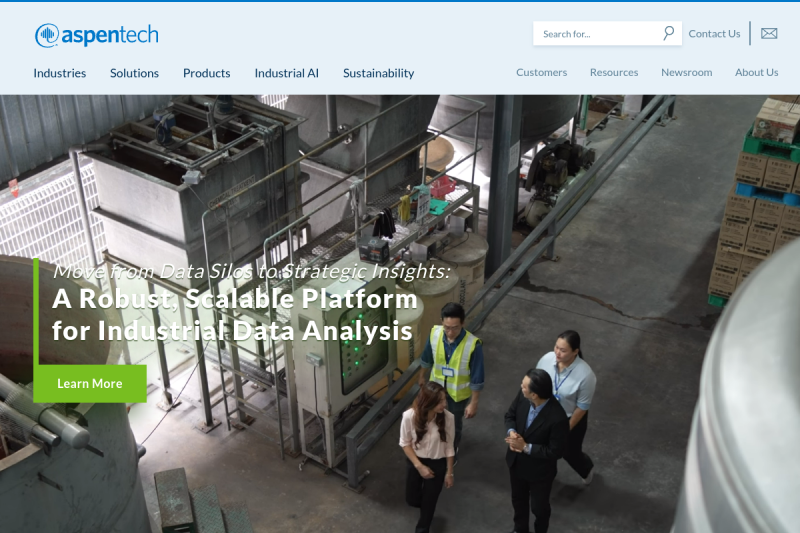Visit the Newsroom link
Screen dimensions: 800x533
[686, 72]
